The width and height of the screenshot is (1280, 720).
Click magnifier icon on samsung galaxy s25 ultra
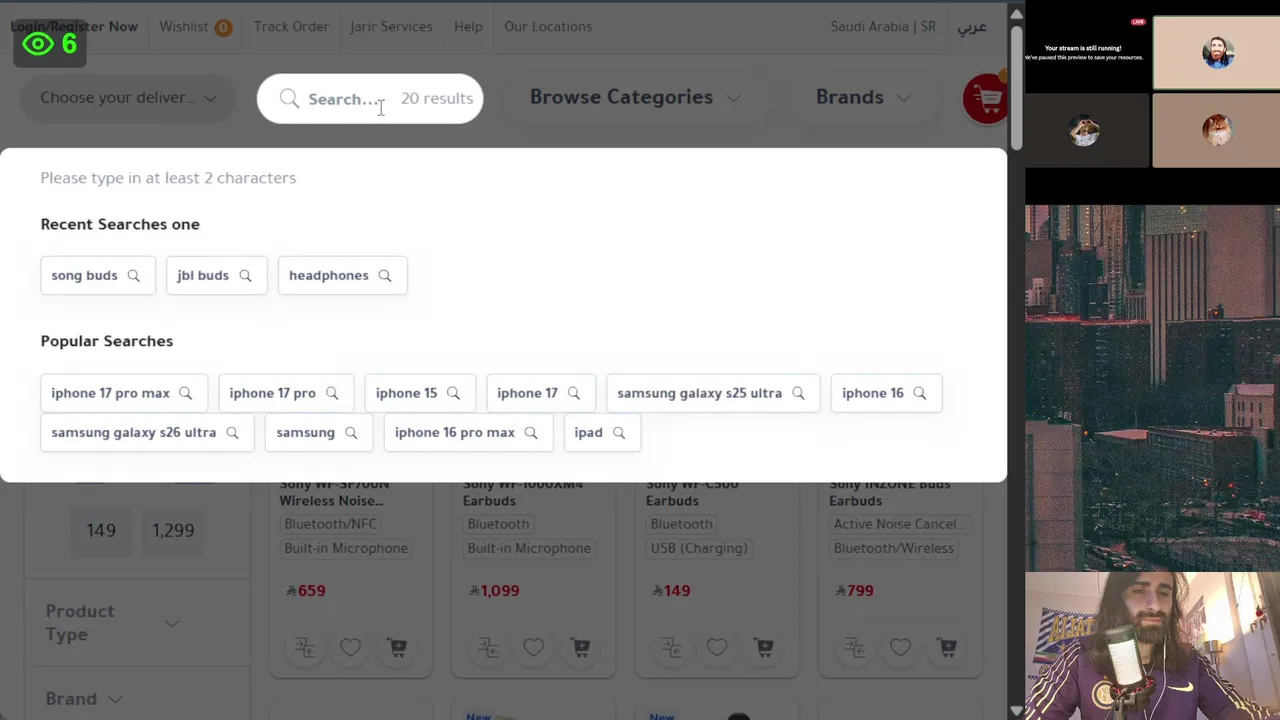[798, 393]
